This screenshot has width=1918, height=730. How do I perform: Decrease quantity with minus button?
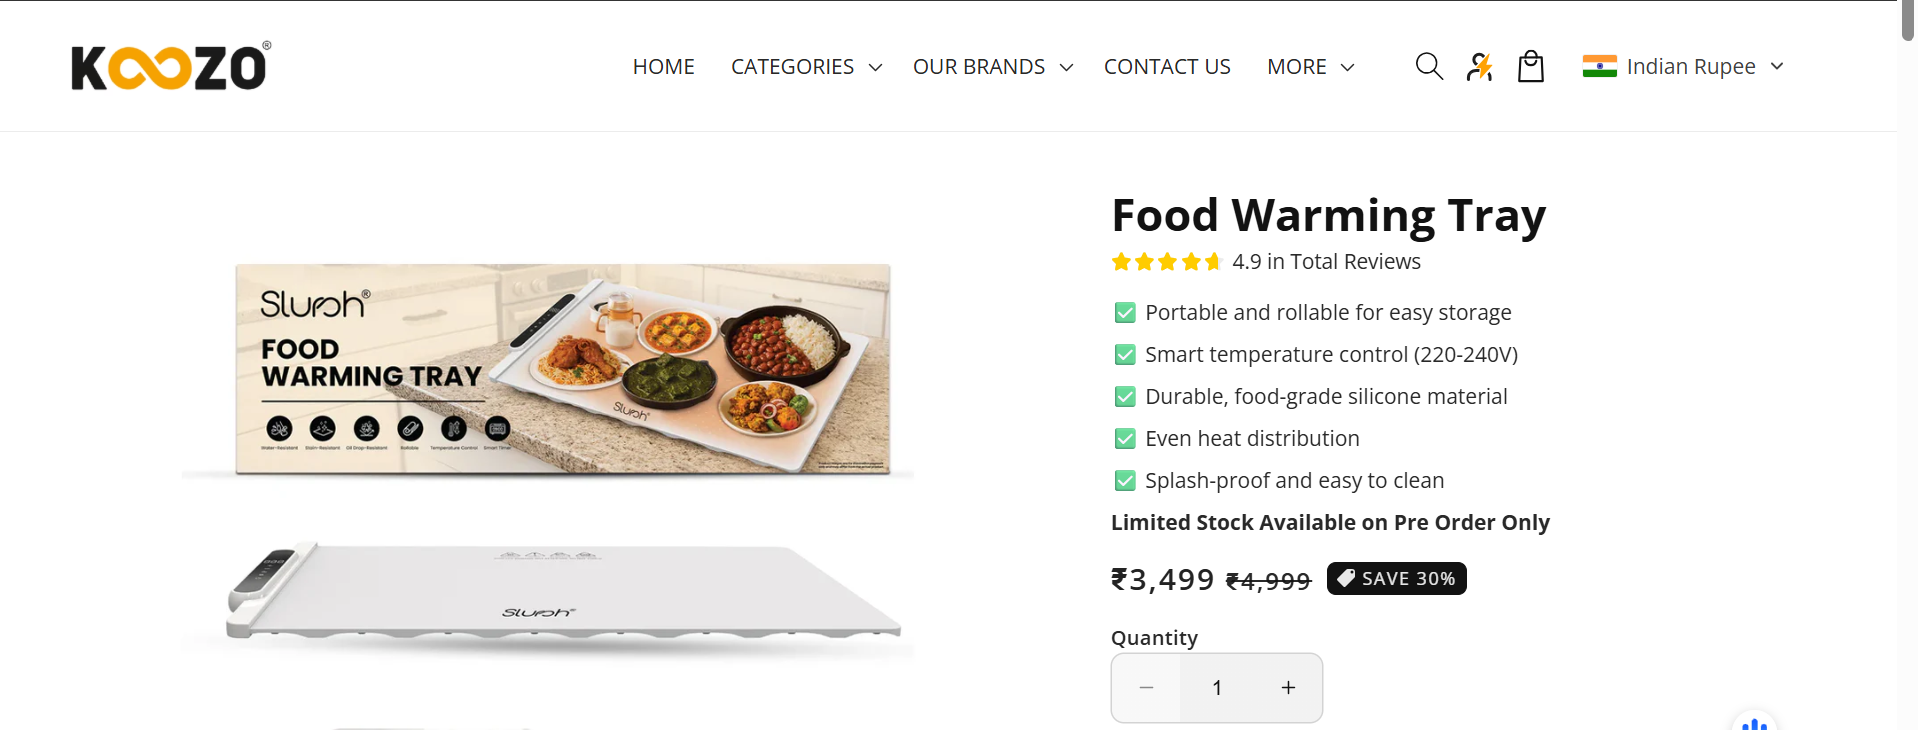pos(1146,688)
